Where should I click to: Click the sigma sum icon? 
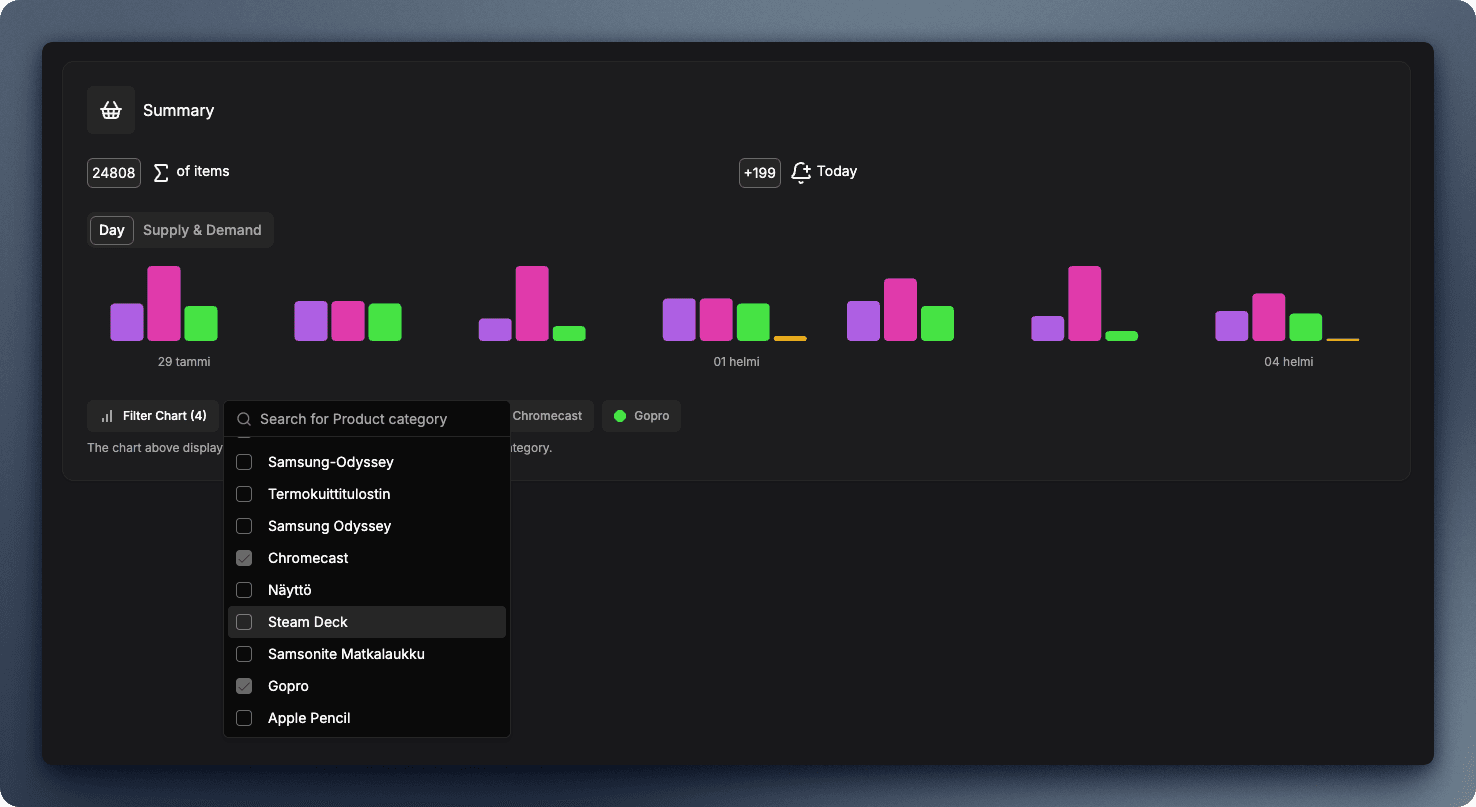(161, 173)
